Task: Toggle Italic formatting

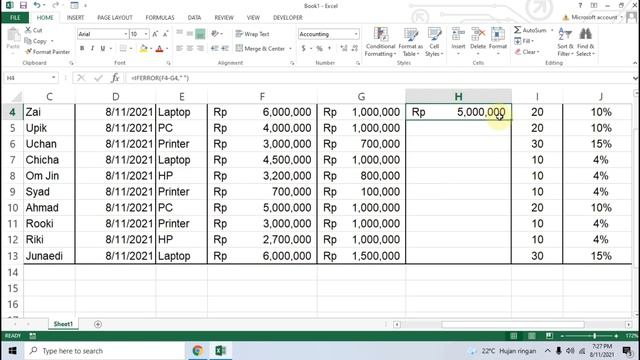Action: coord(92,49)
